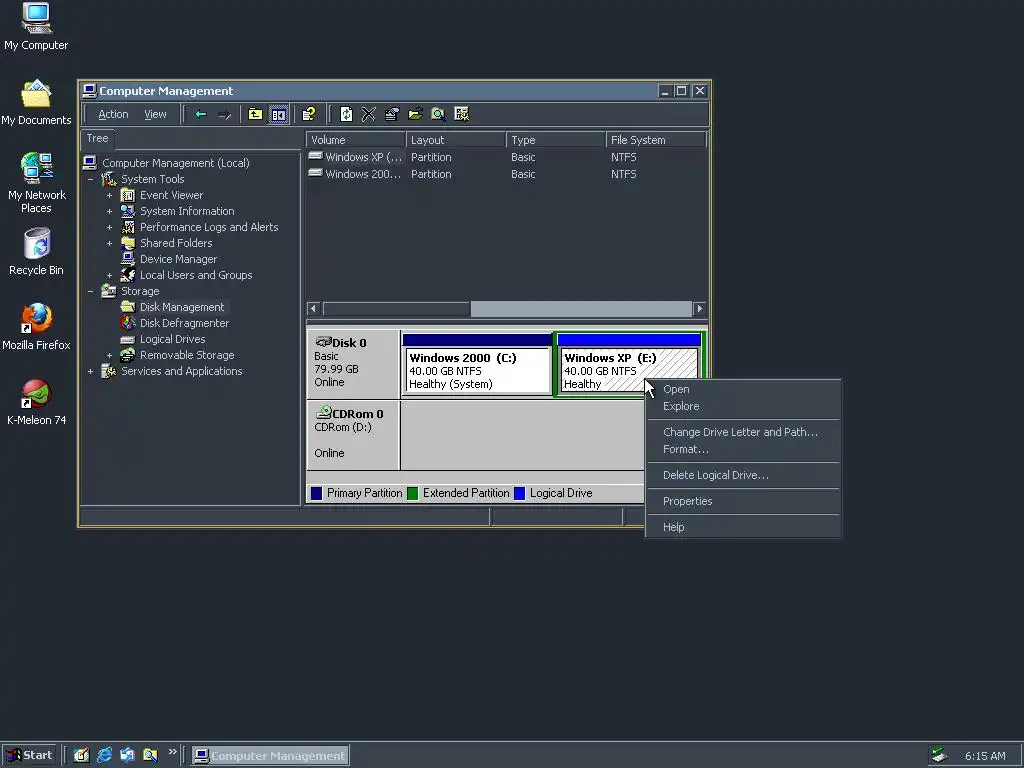Select Disk Management in the tree
Viewport: 1024px width, 768px height.
pyautogui.click(x=182, y=307)
